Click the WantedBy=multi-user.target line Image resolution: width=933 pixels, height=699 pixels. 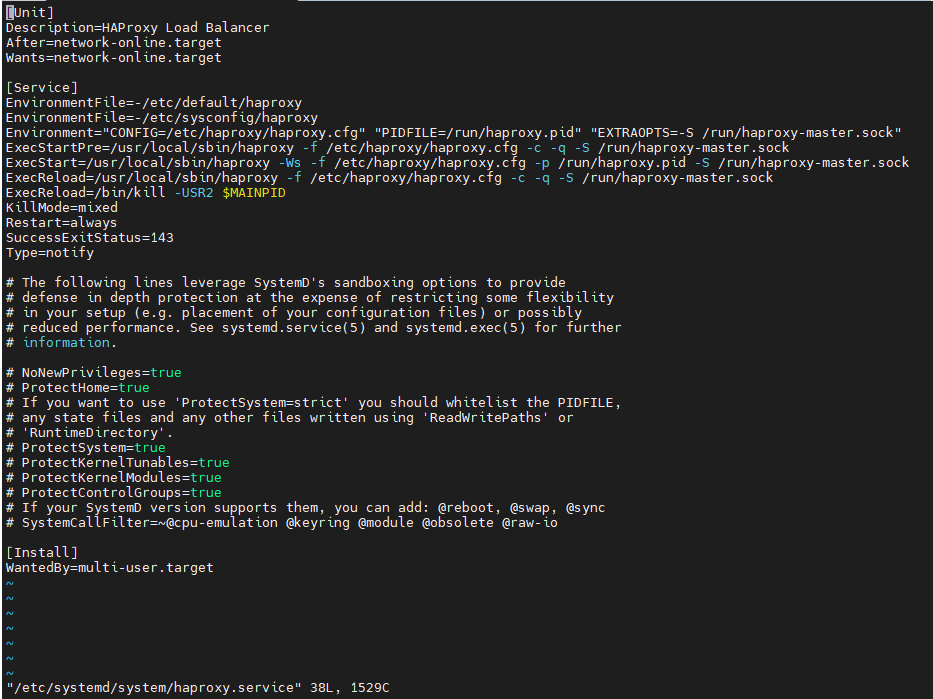click(109, 568)
